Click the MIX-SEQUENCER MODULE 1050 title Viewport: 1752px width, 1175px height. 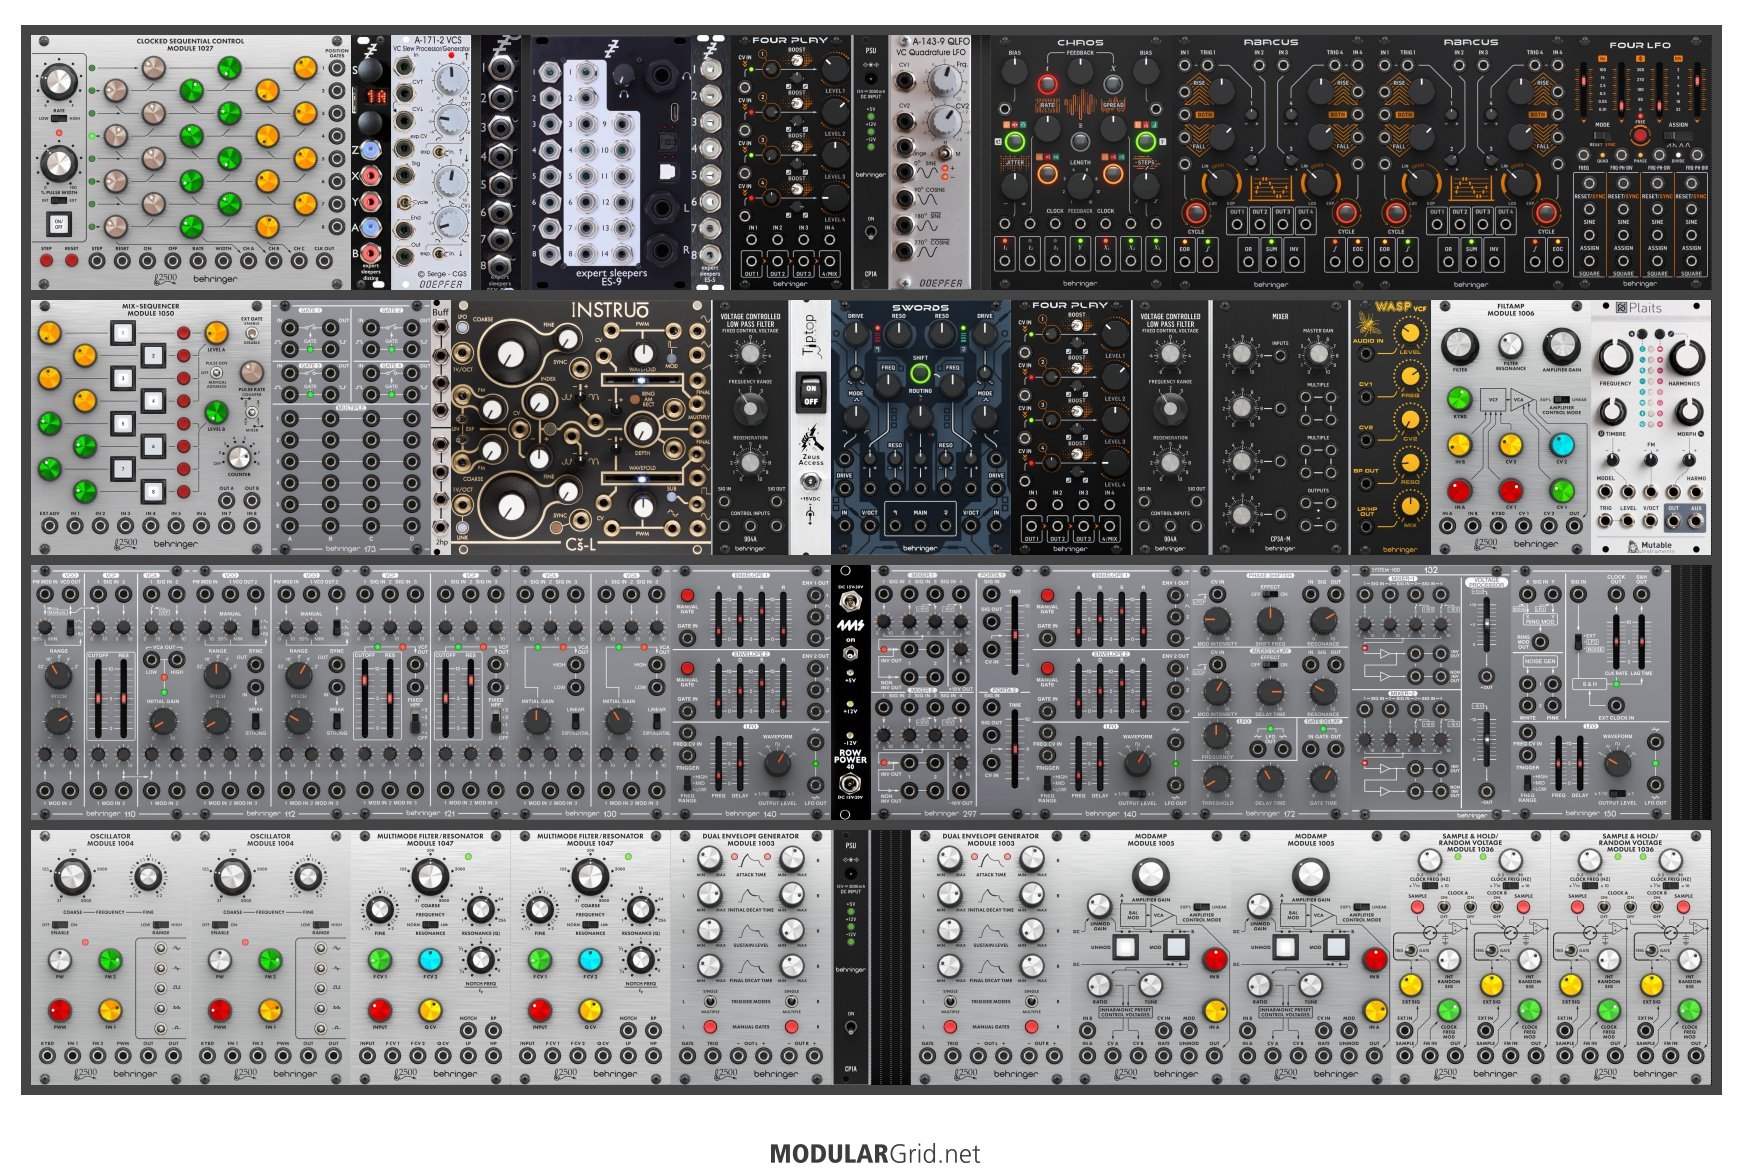coord(151,310)
